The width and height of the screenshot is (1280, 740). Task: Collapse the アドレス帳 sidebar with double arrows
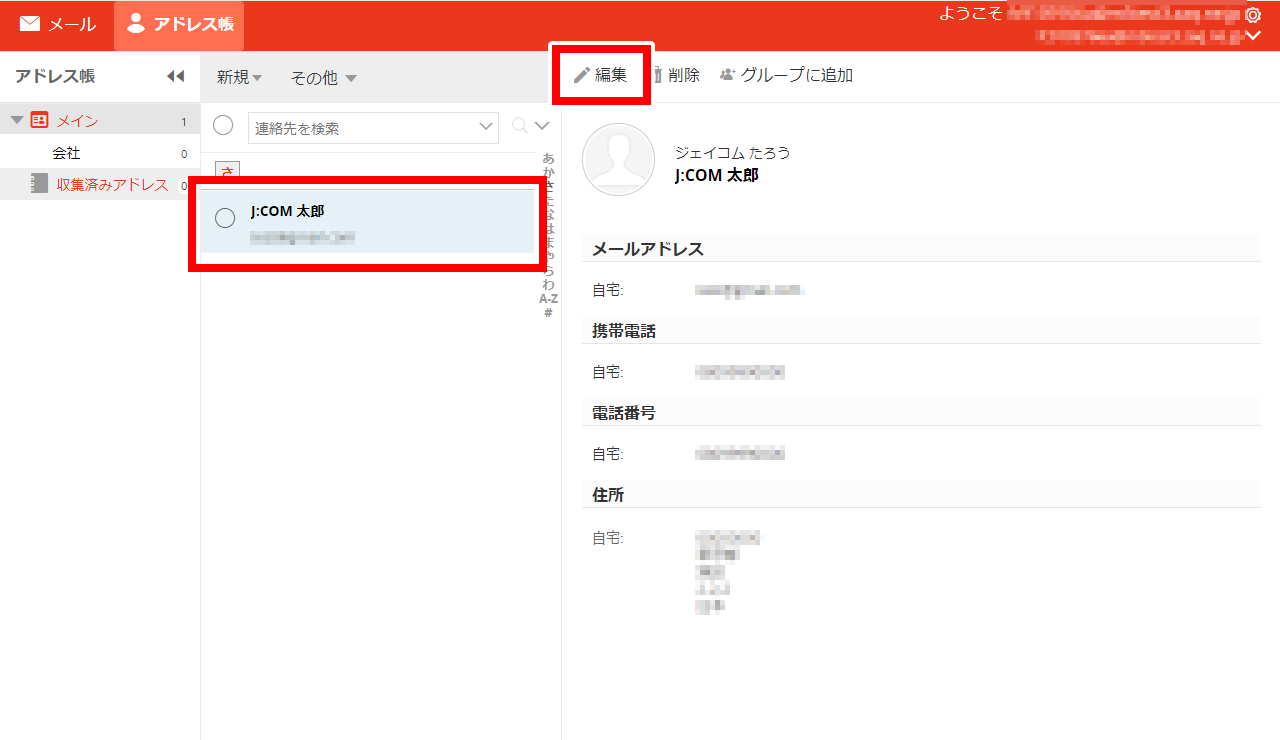175,76
